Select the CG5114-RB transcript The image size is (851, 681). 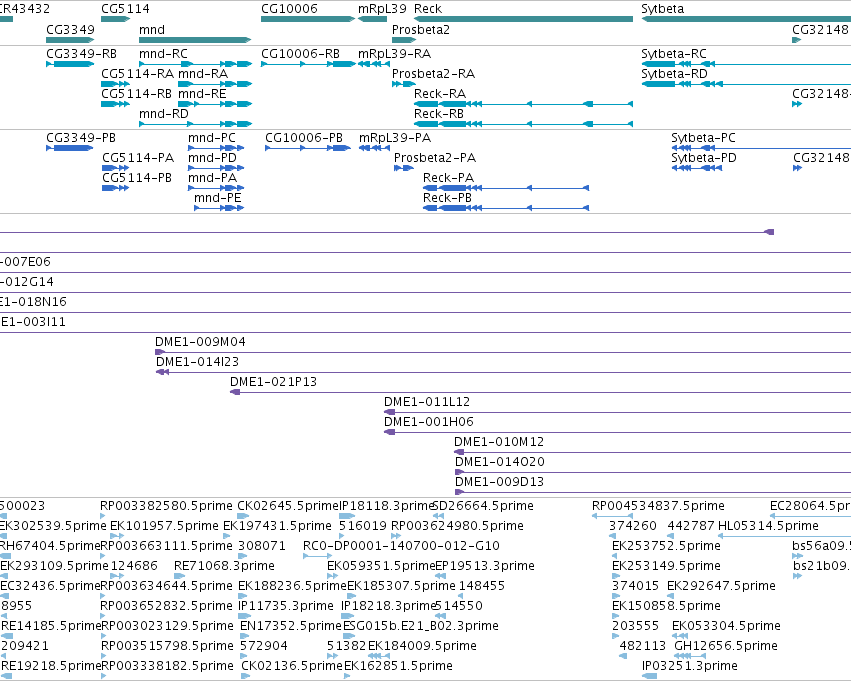tap(115, 104)
